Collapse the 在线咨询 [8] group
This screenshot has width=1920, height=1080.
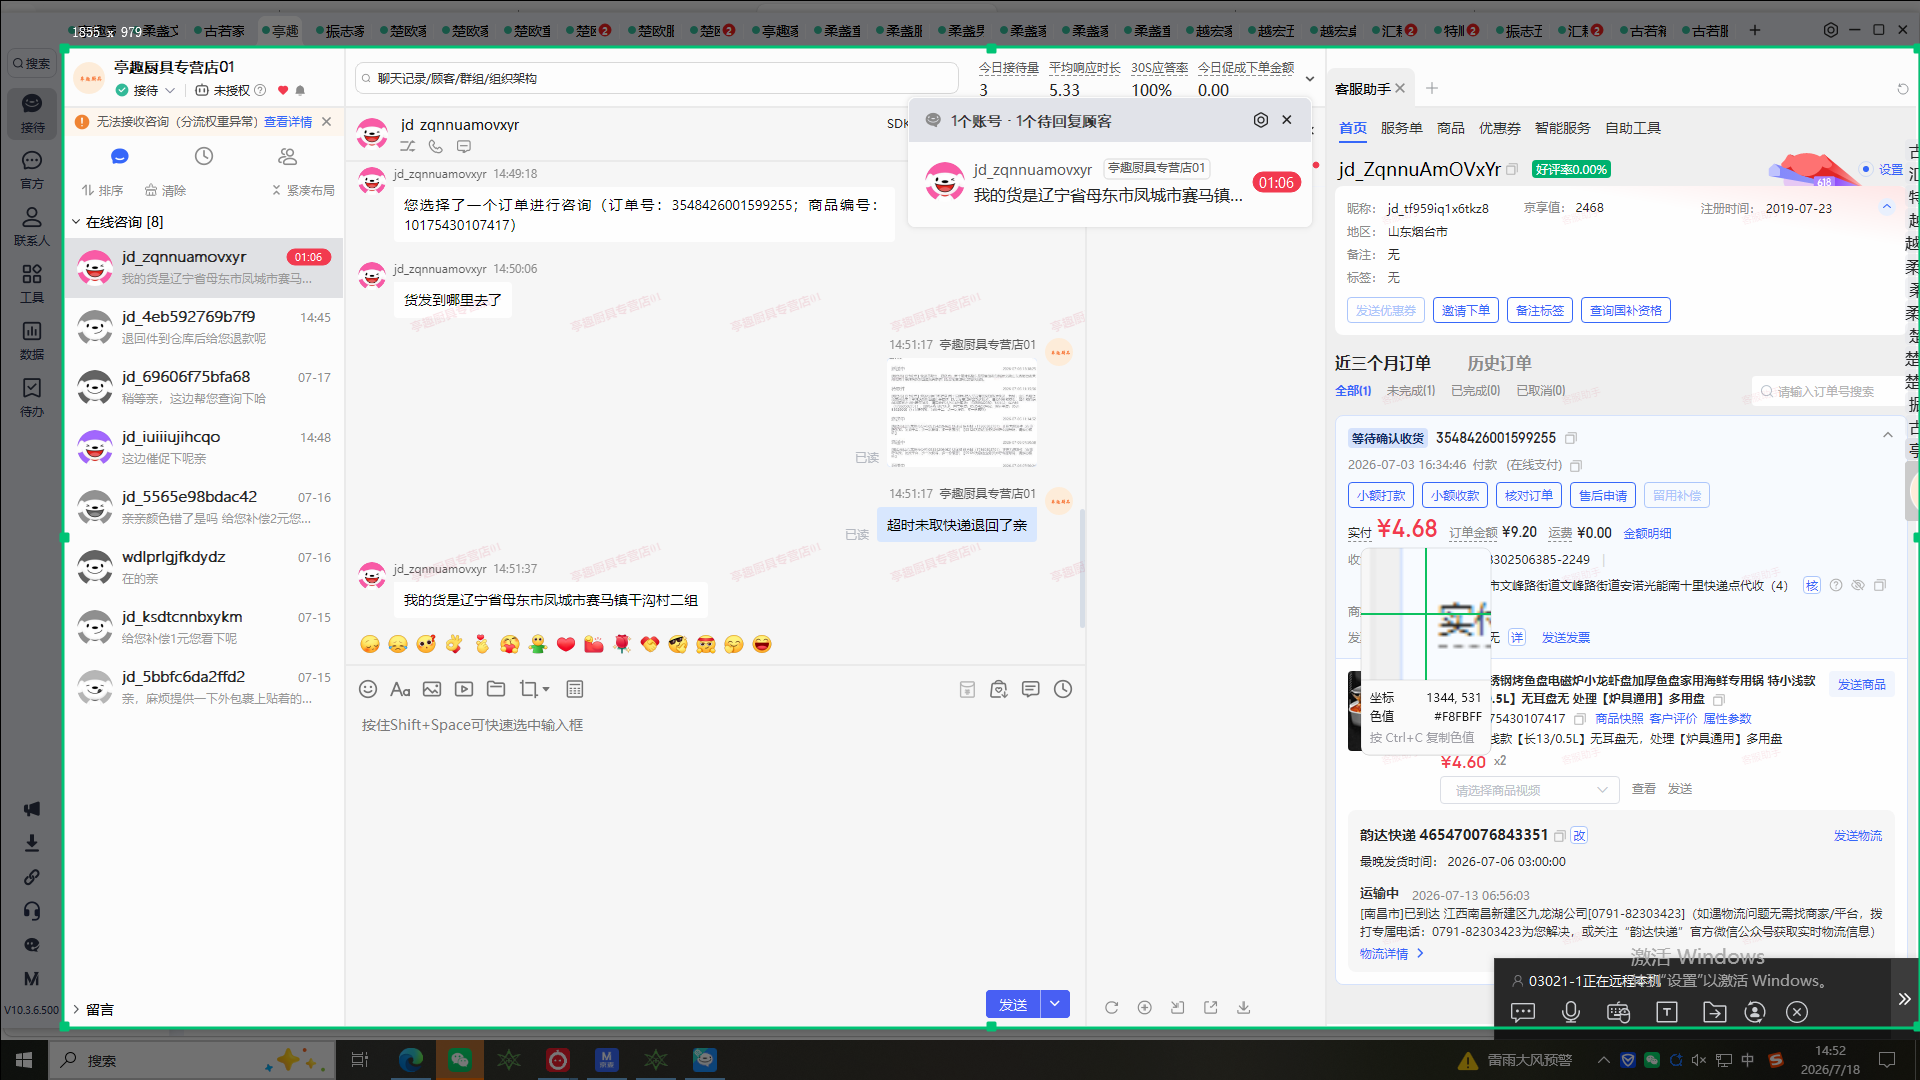point(76,222)
